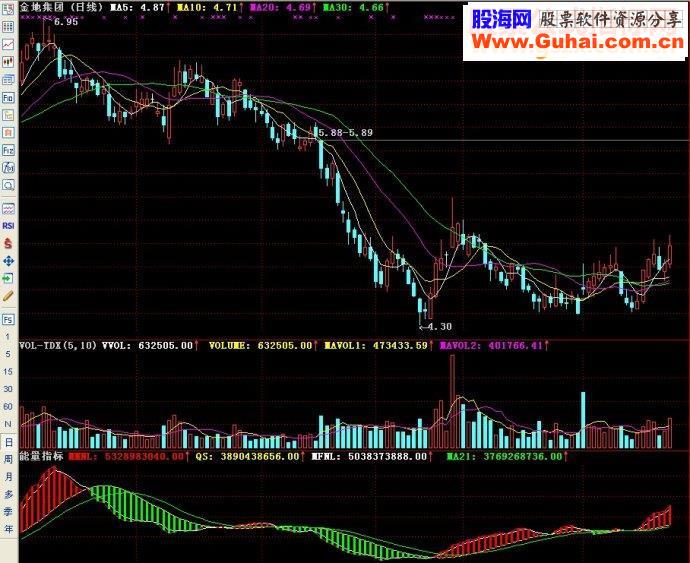Select the 日 daily period

[x=8, y=442]
